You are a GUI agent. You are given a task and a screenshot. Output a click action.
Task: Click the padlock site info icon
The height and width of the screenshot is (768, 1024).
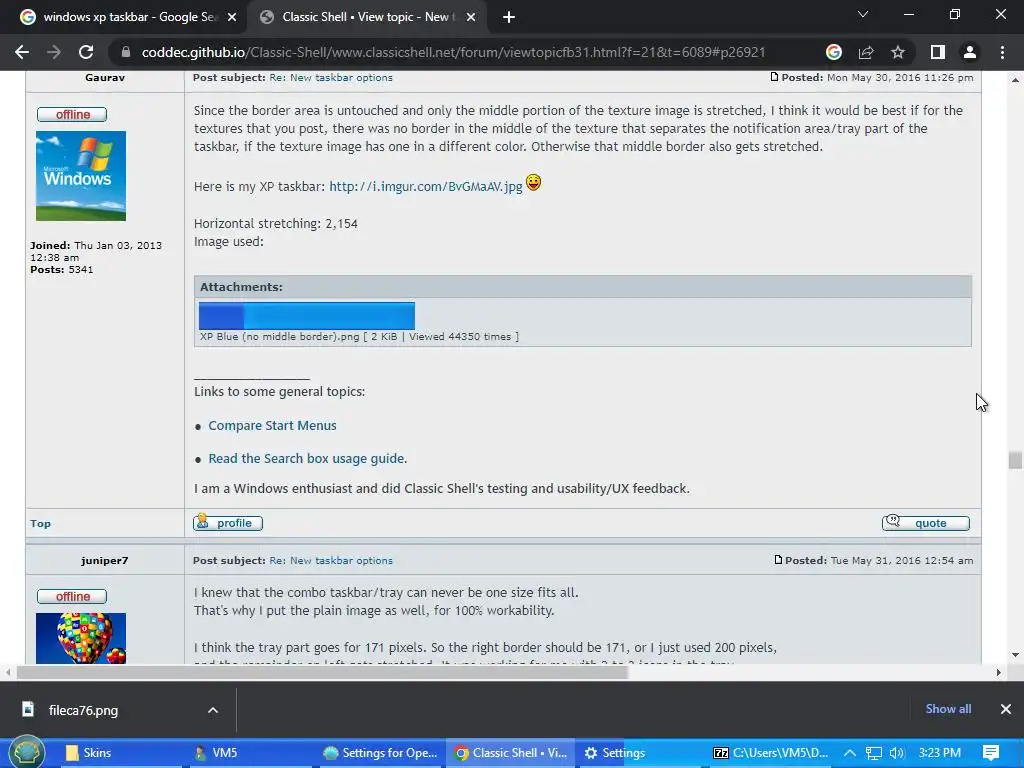[126, 52]
